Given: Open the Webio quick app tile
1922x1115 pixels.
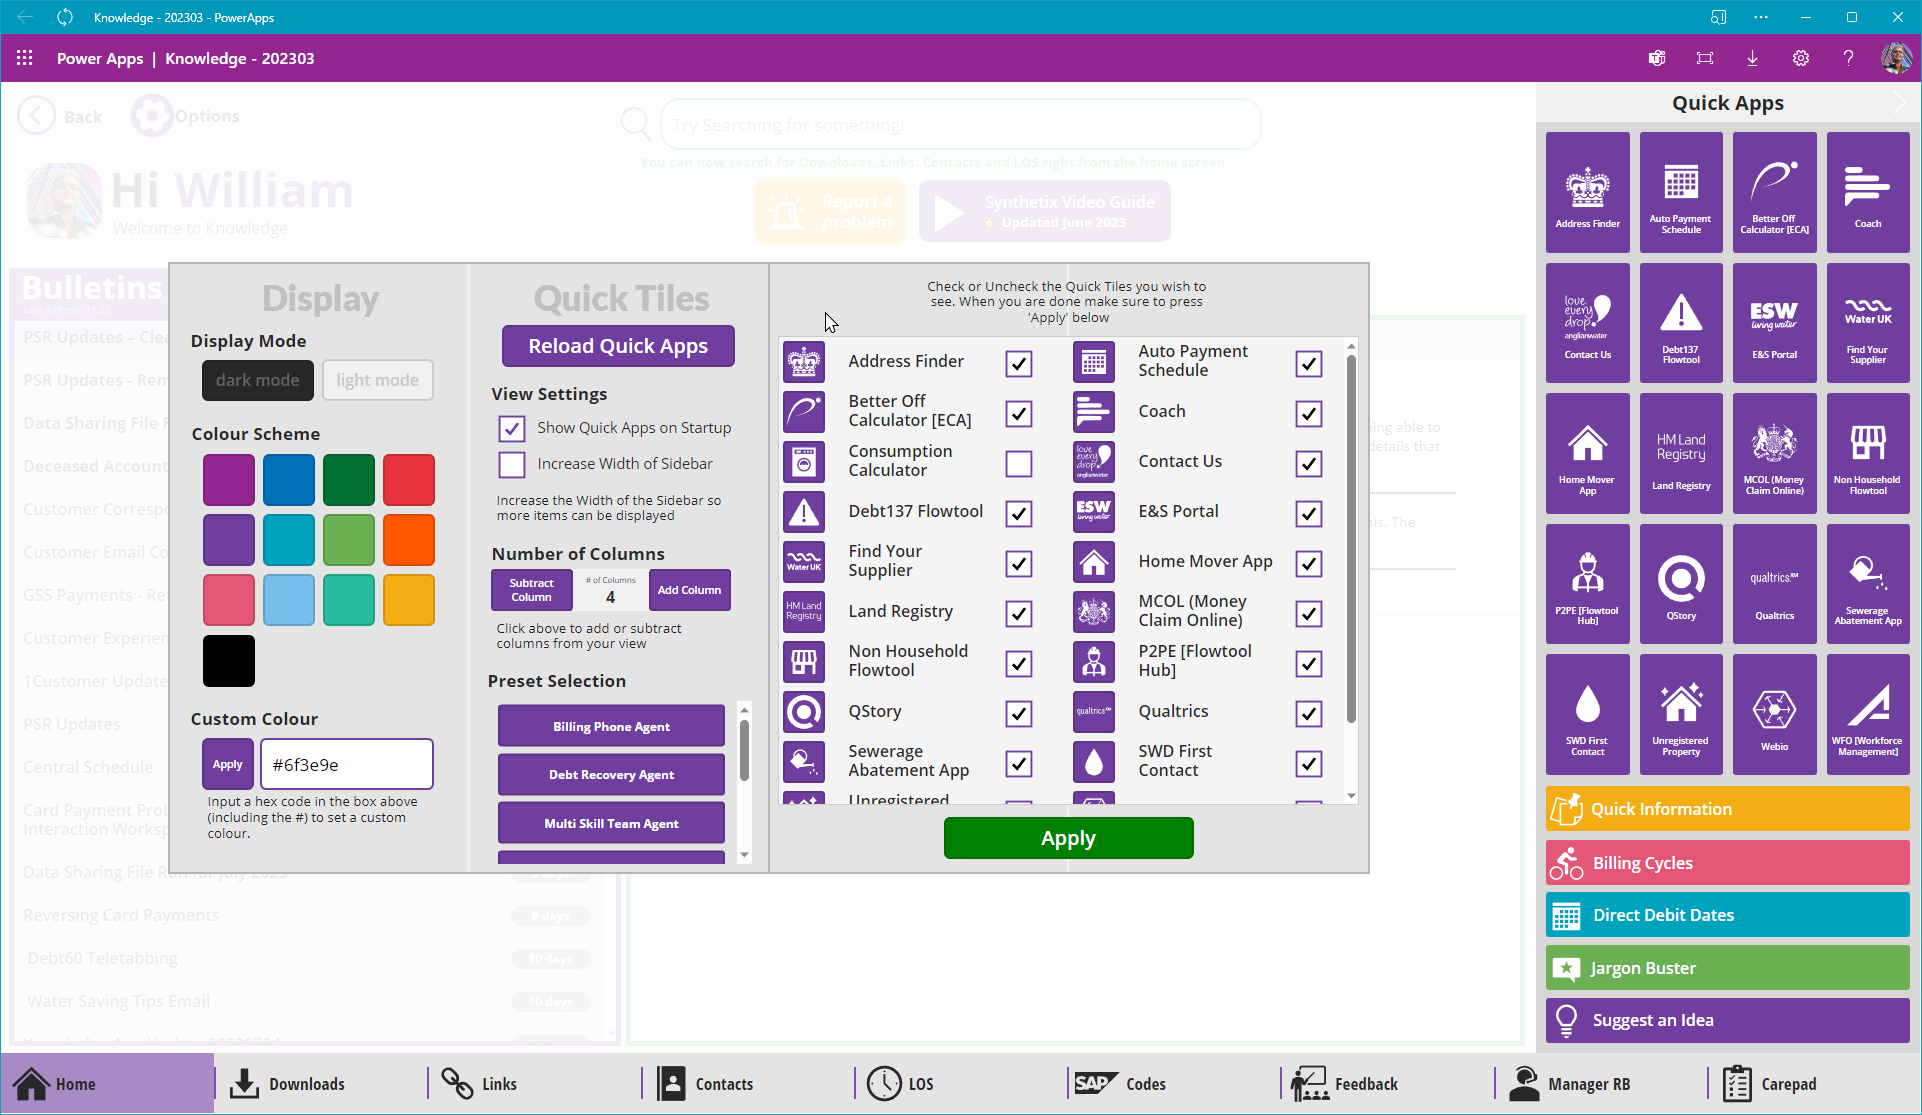Looking at the screenshot, I should pos(1774,715).
